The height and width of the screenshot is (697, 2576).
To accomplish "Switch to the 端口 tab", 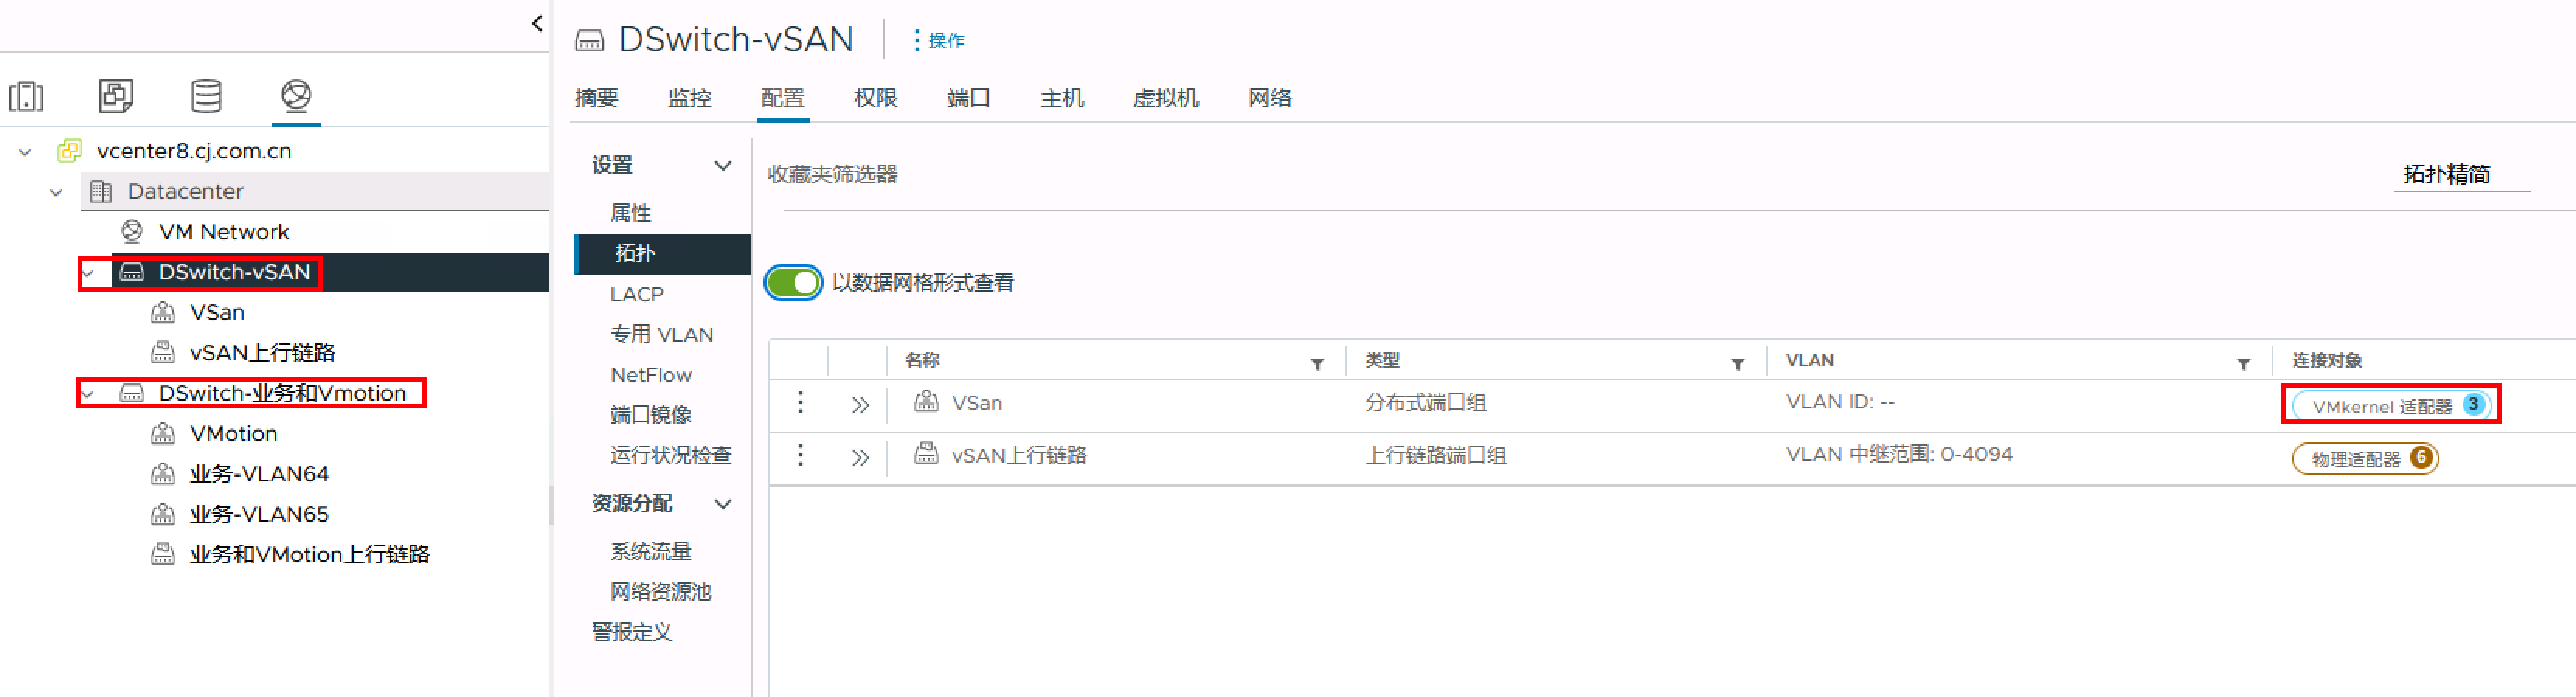I will (968, 98).
